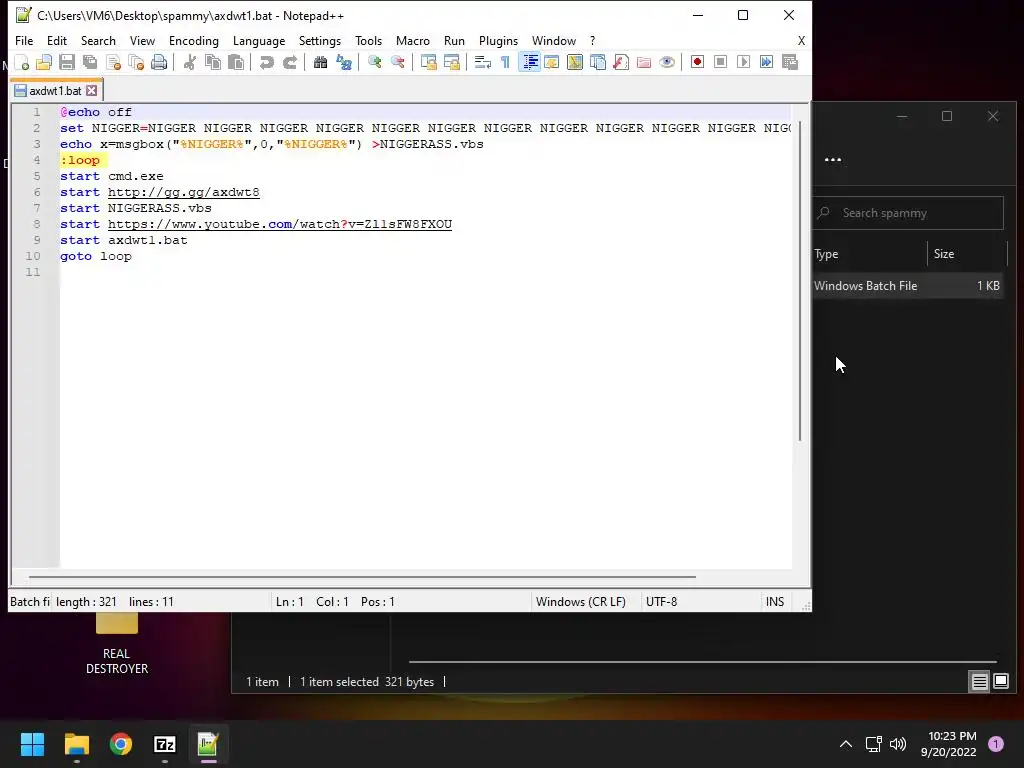Image resolution: width=1024 pixels, height=768 pixels.
Task: Open the Edit menu
Action: (57, 40)
